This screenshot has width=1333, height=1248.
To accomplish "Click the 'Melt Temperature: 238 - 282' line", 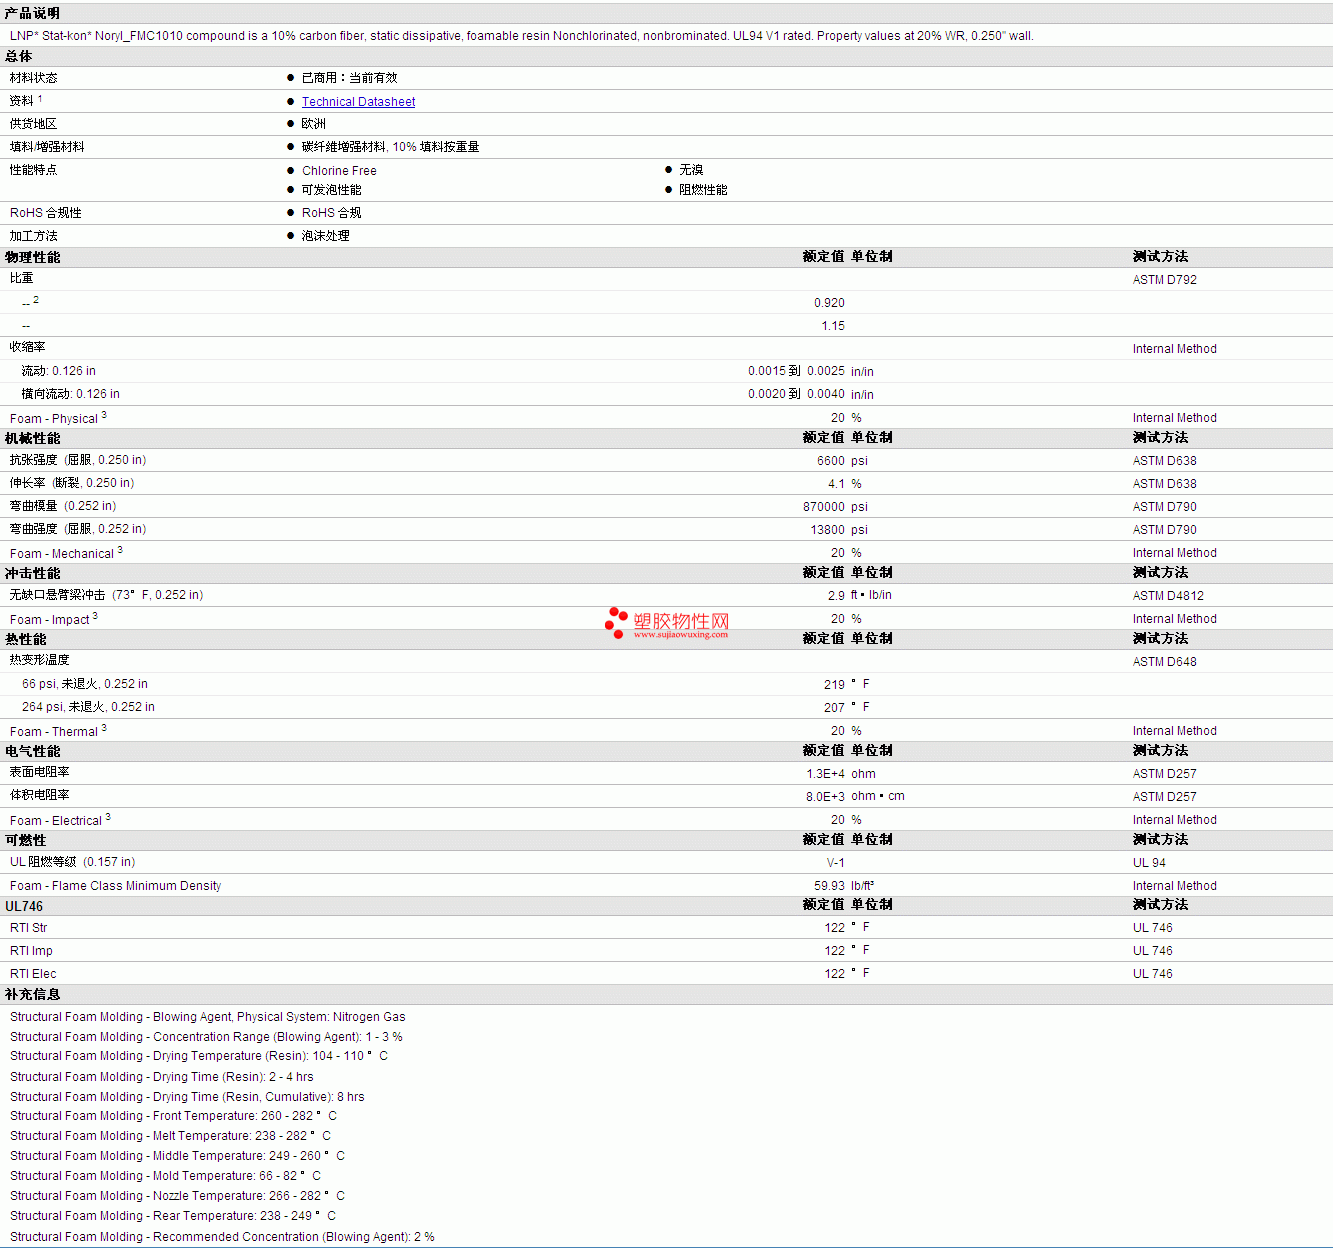I will (171, 1136).
